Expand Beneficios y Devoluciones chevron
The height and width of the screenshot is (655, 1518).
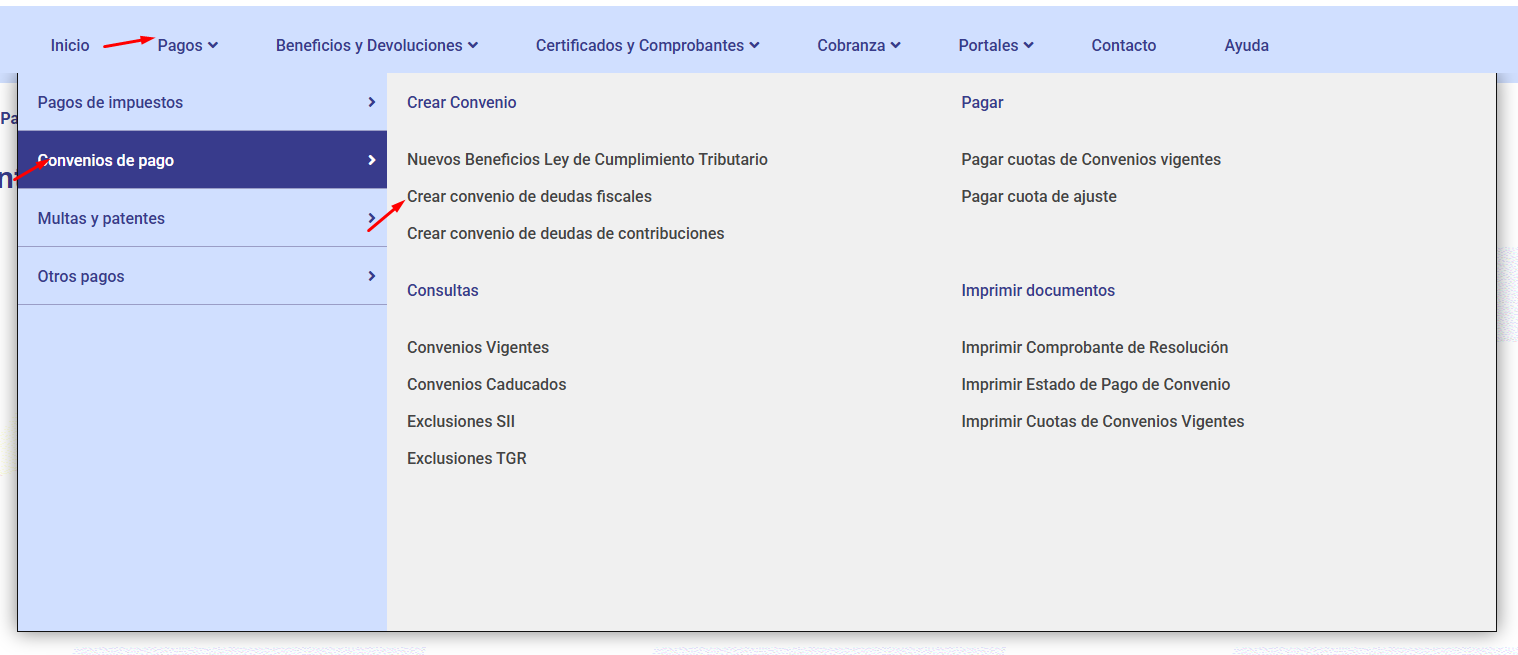coord(473,45)
